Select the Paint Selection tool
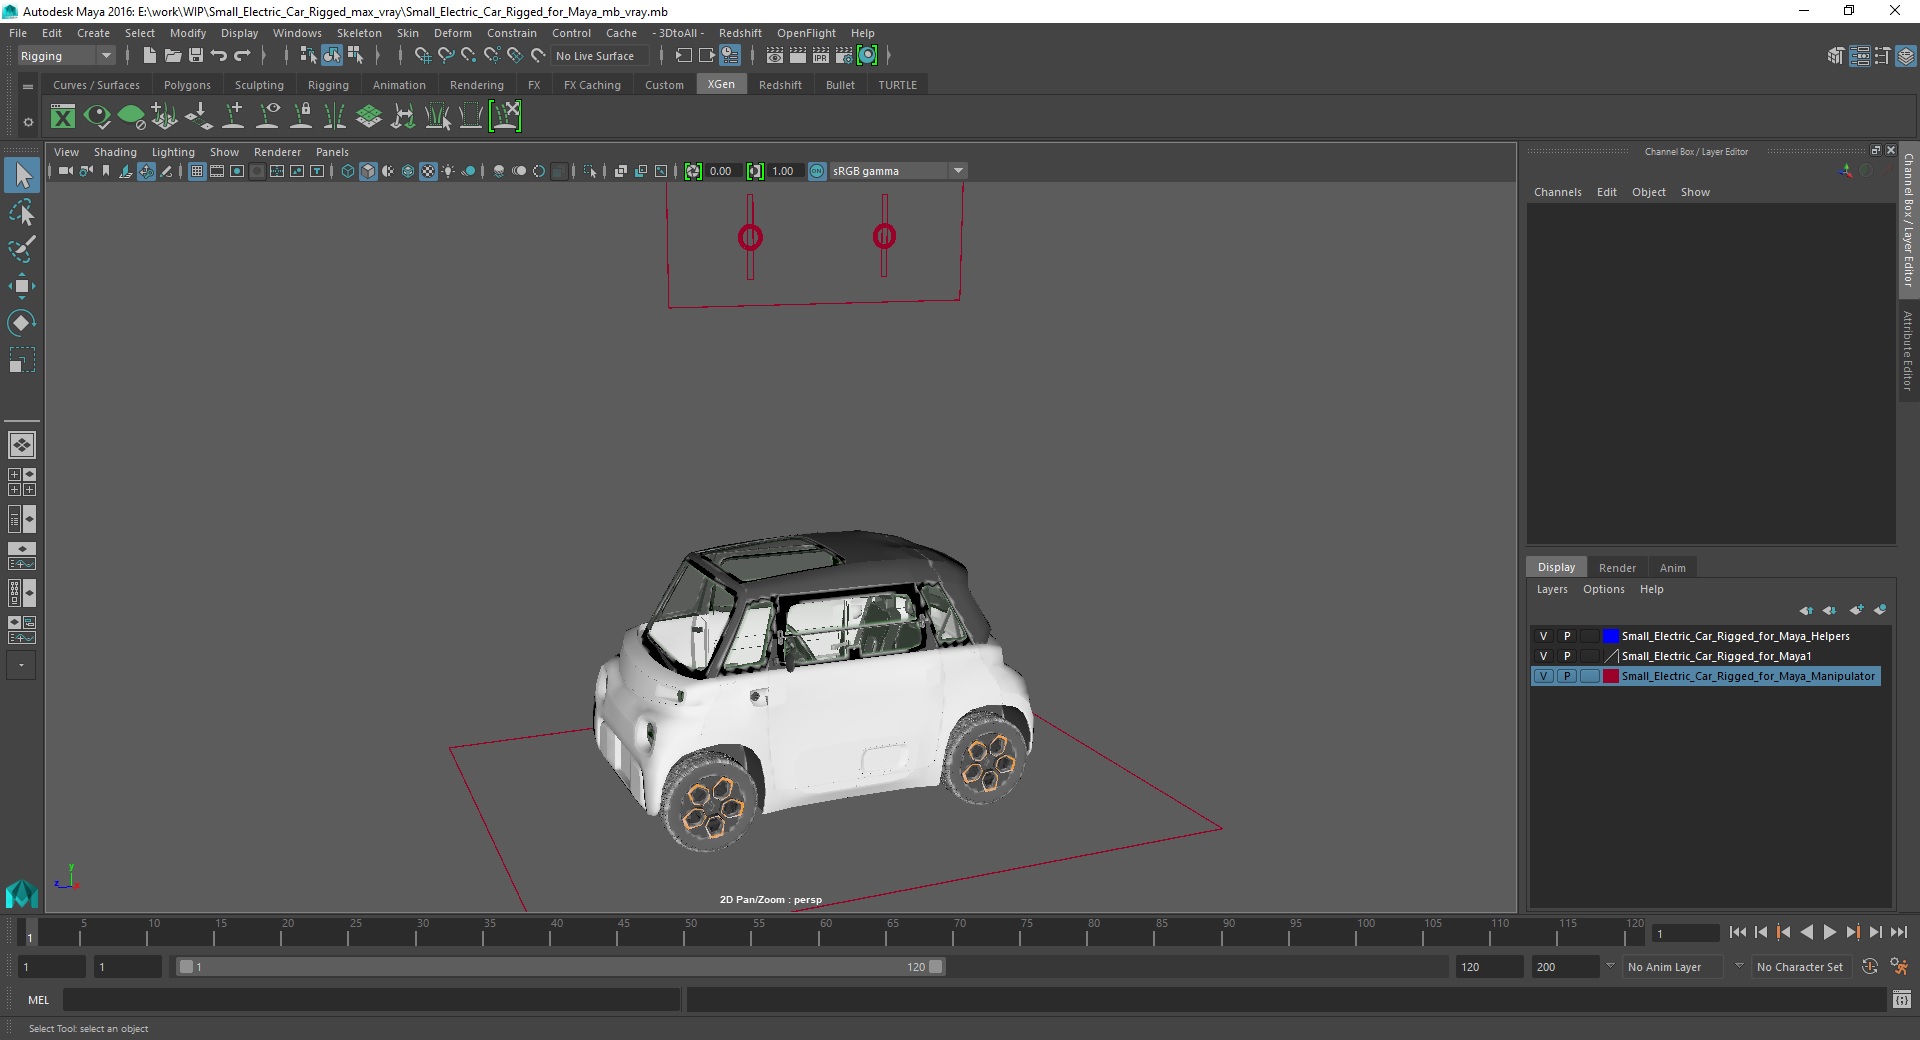 (21, 249)
